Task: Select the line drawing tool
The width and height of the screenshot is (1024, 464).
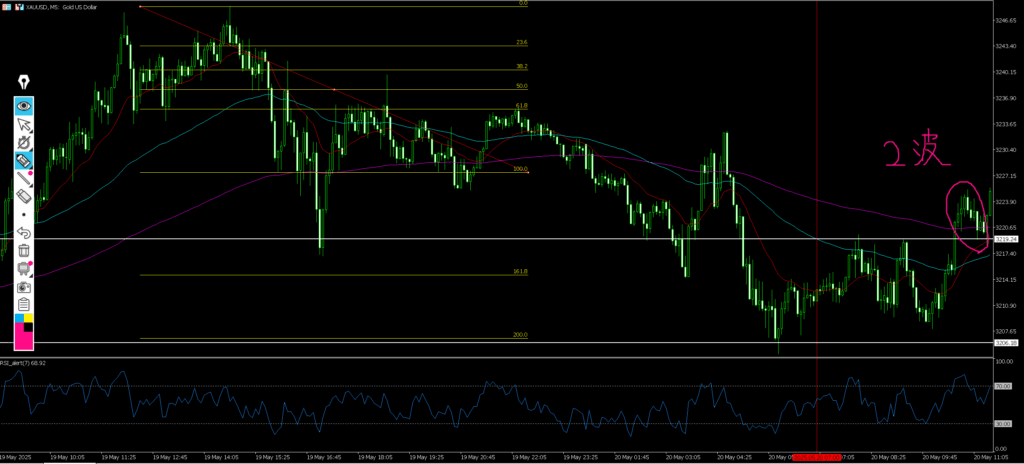Action: 24,178
